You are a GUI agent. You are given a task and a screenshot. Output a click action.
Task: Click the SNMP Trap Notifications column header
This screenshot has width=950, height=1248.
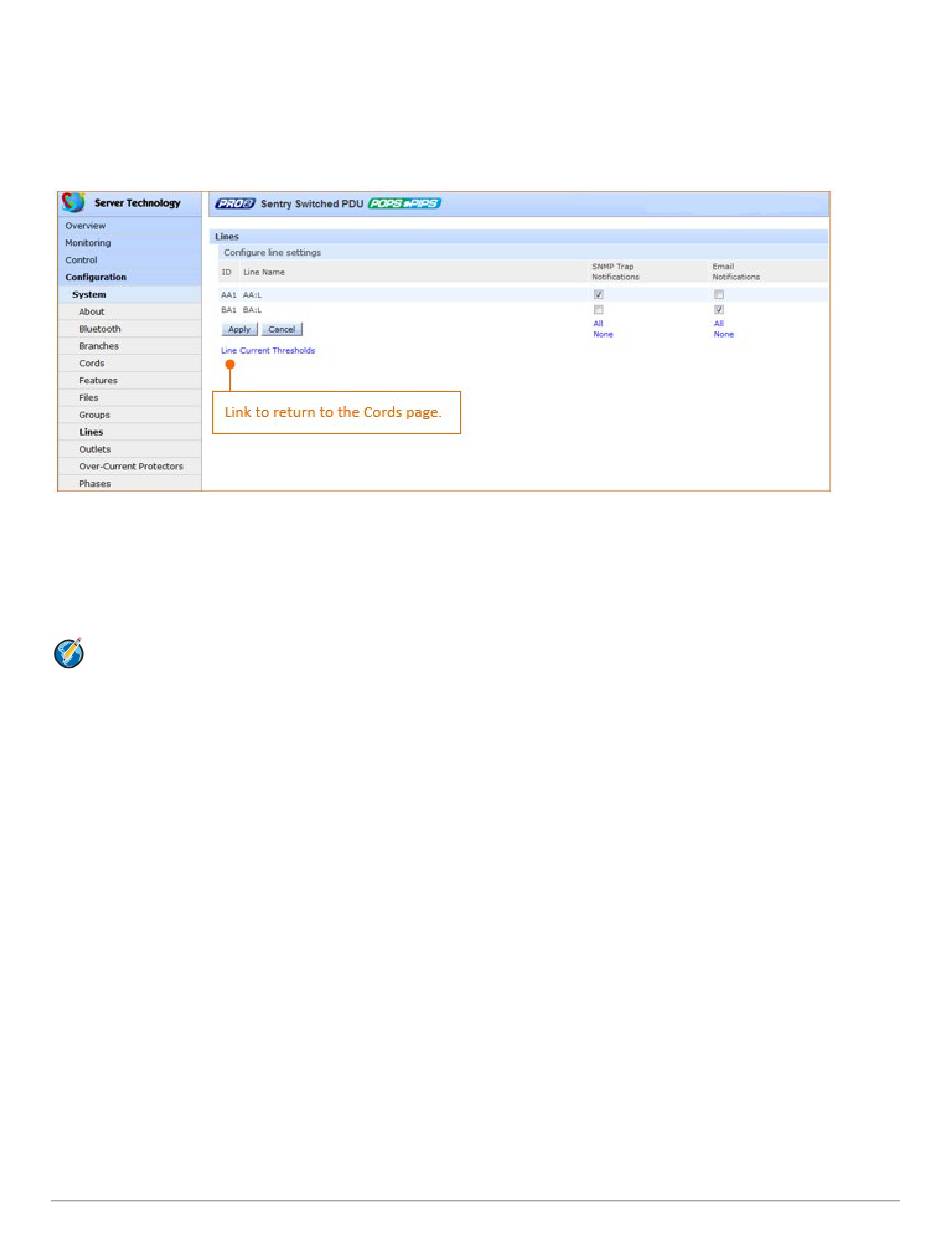pos(616,271)
